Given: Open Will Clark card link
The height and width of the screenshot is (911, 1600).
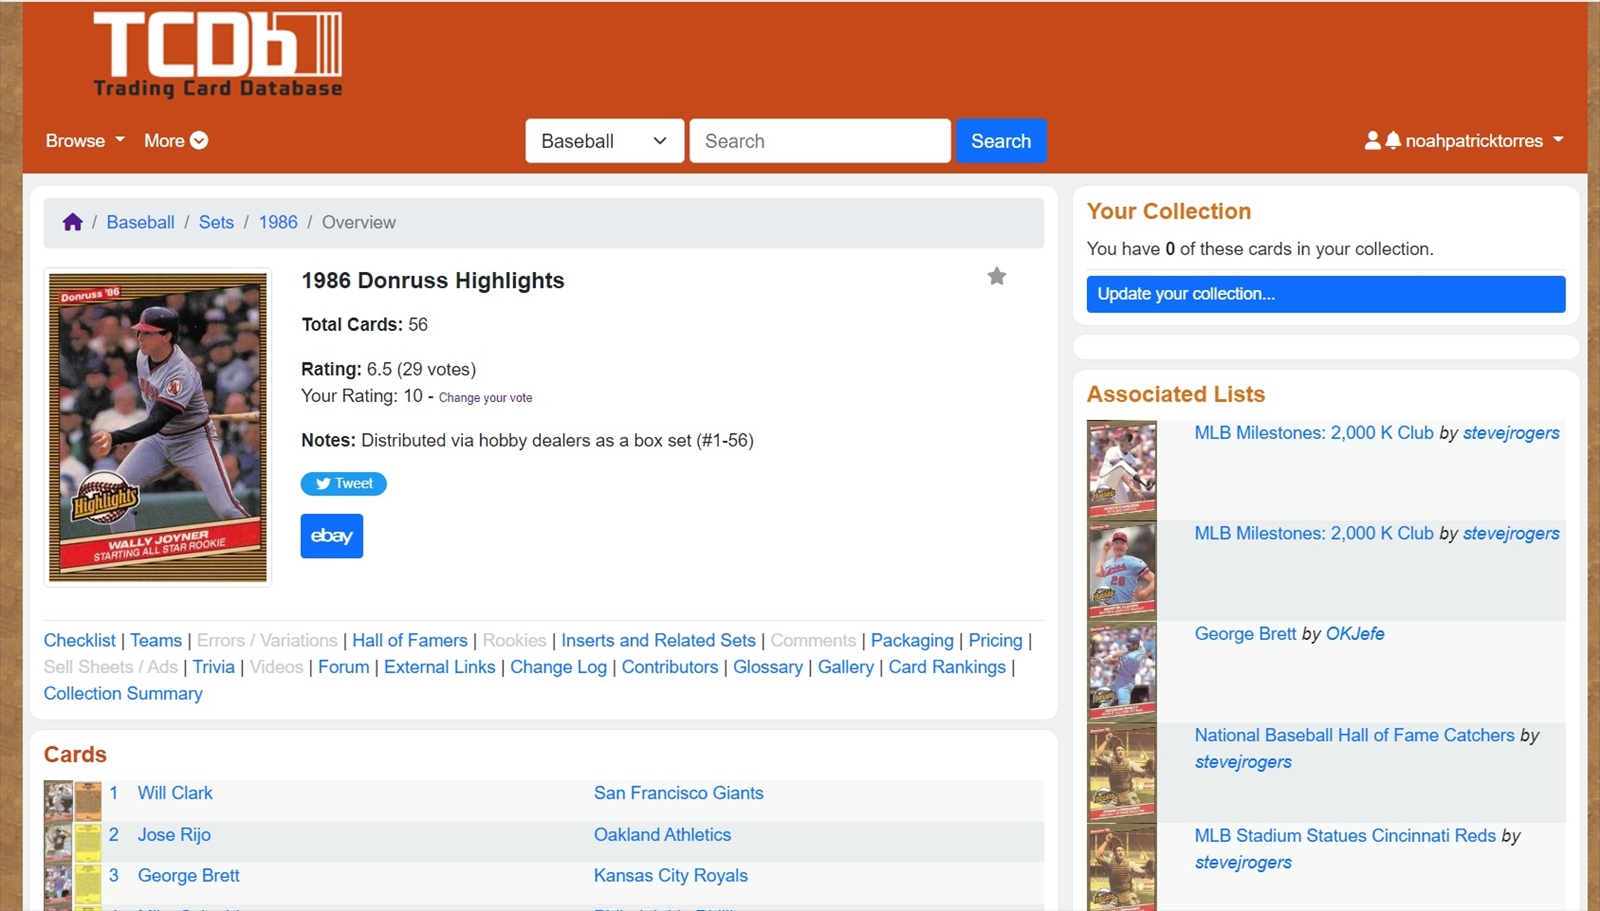Looking at the screenshot, I should tap(175, 793).
